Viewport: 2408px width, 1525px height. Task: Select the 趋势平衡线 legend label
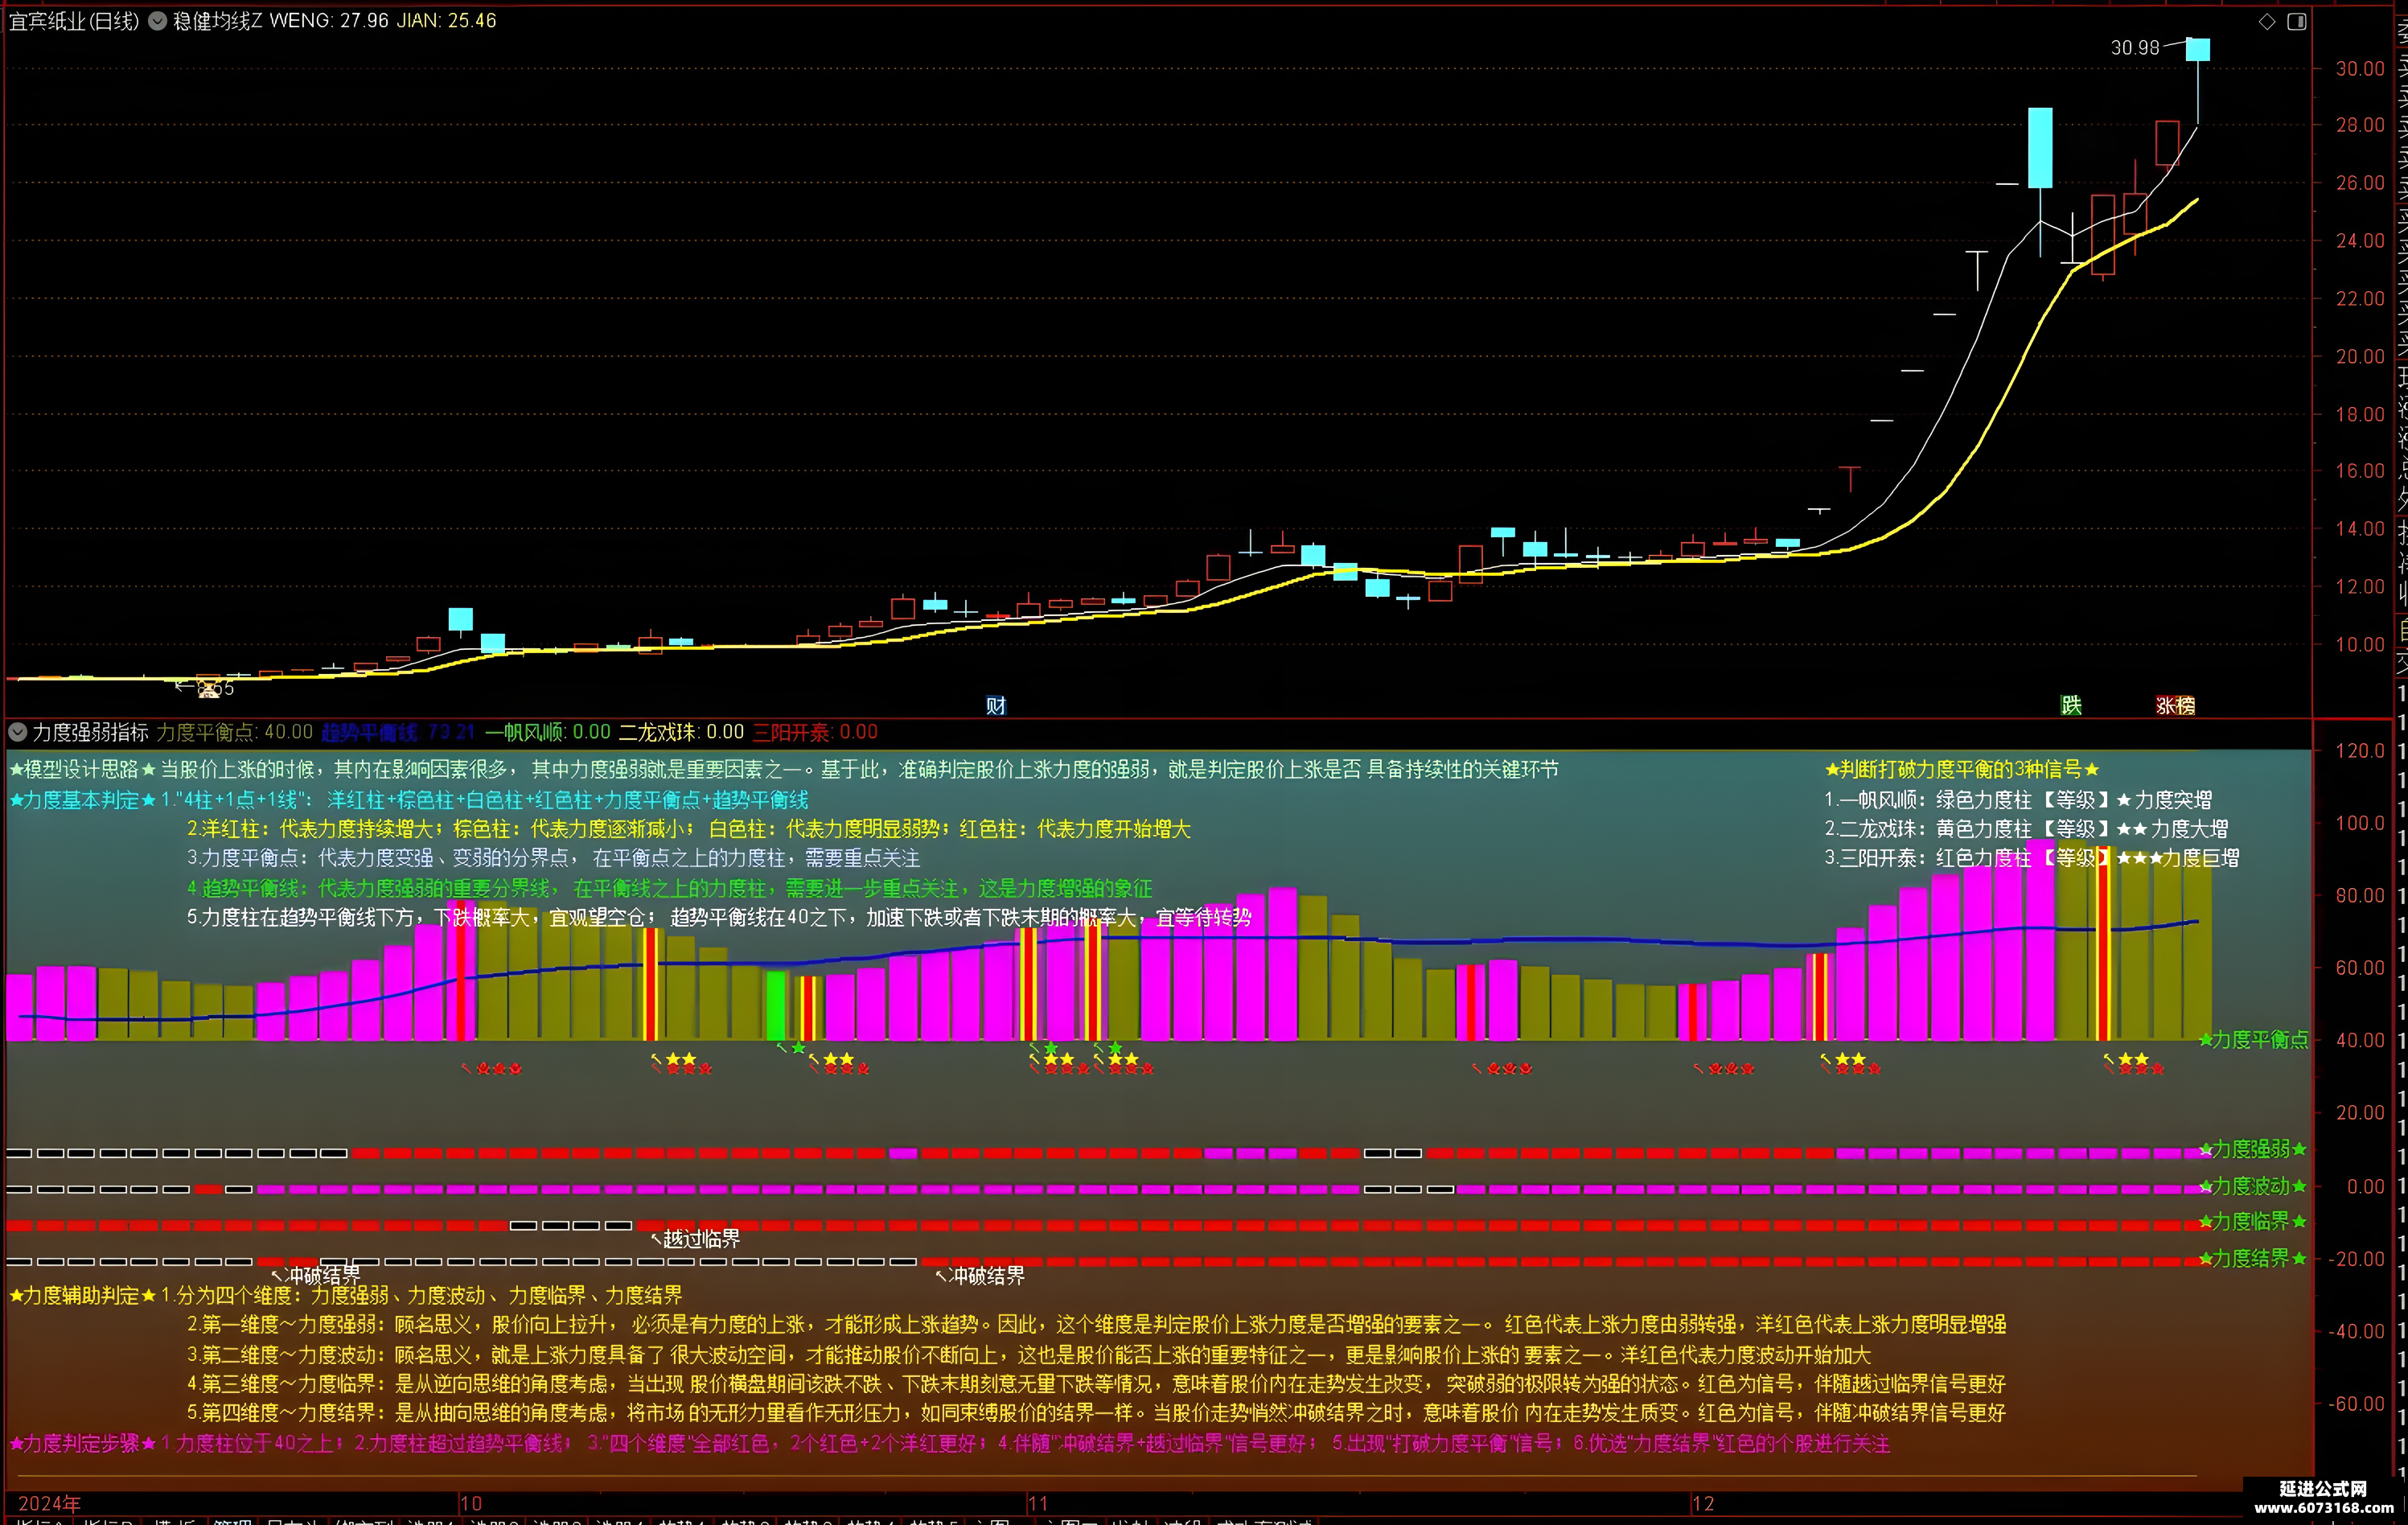coord(369,732)
